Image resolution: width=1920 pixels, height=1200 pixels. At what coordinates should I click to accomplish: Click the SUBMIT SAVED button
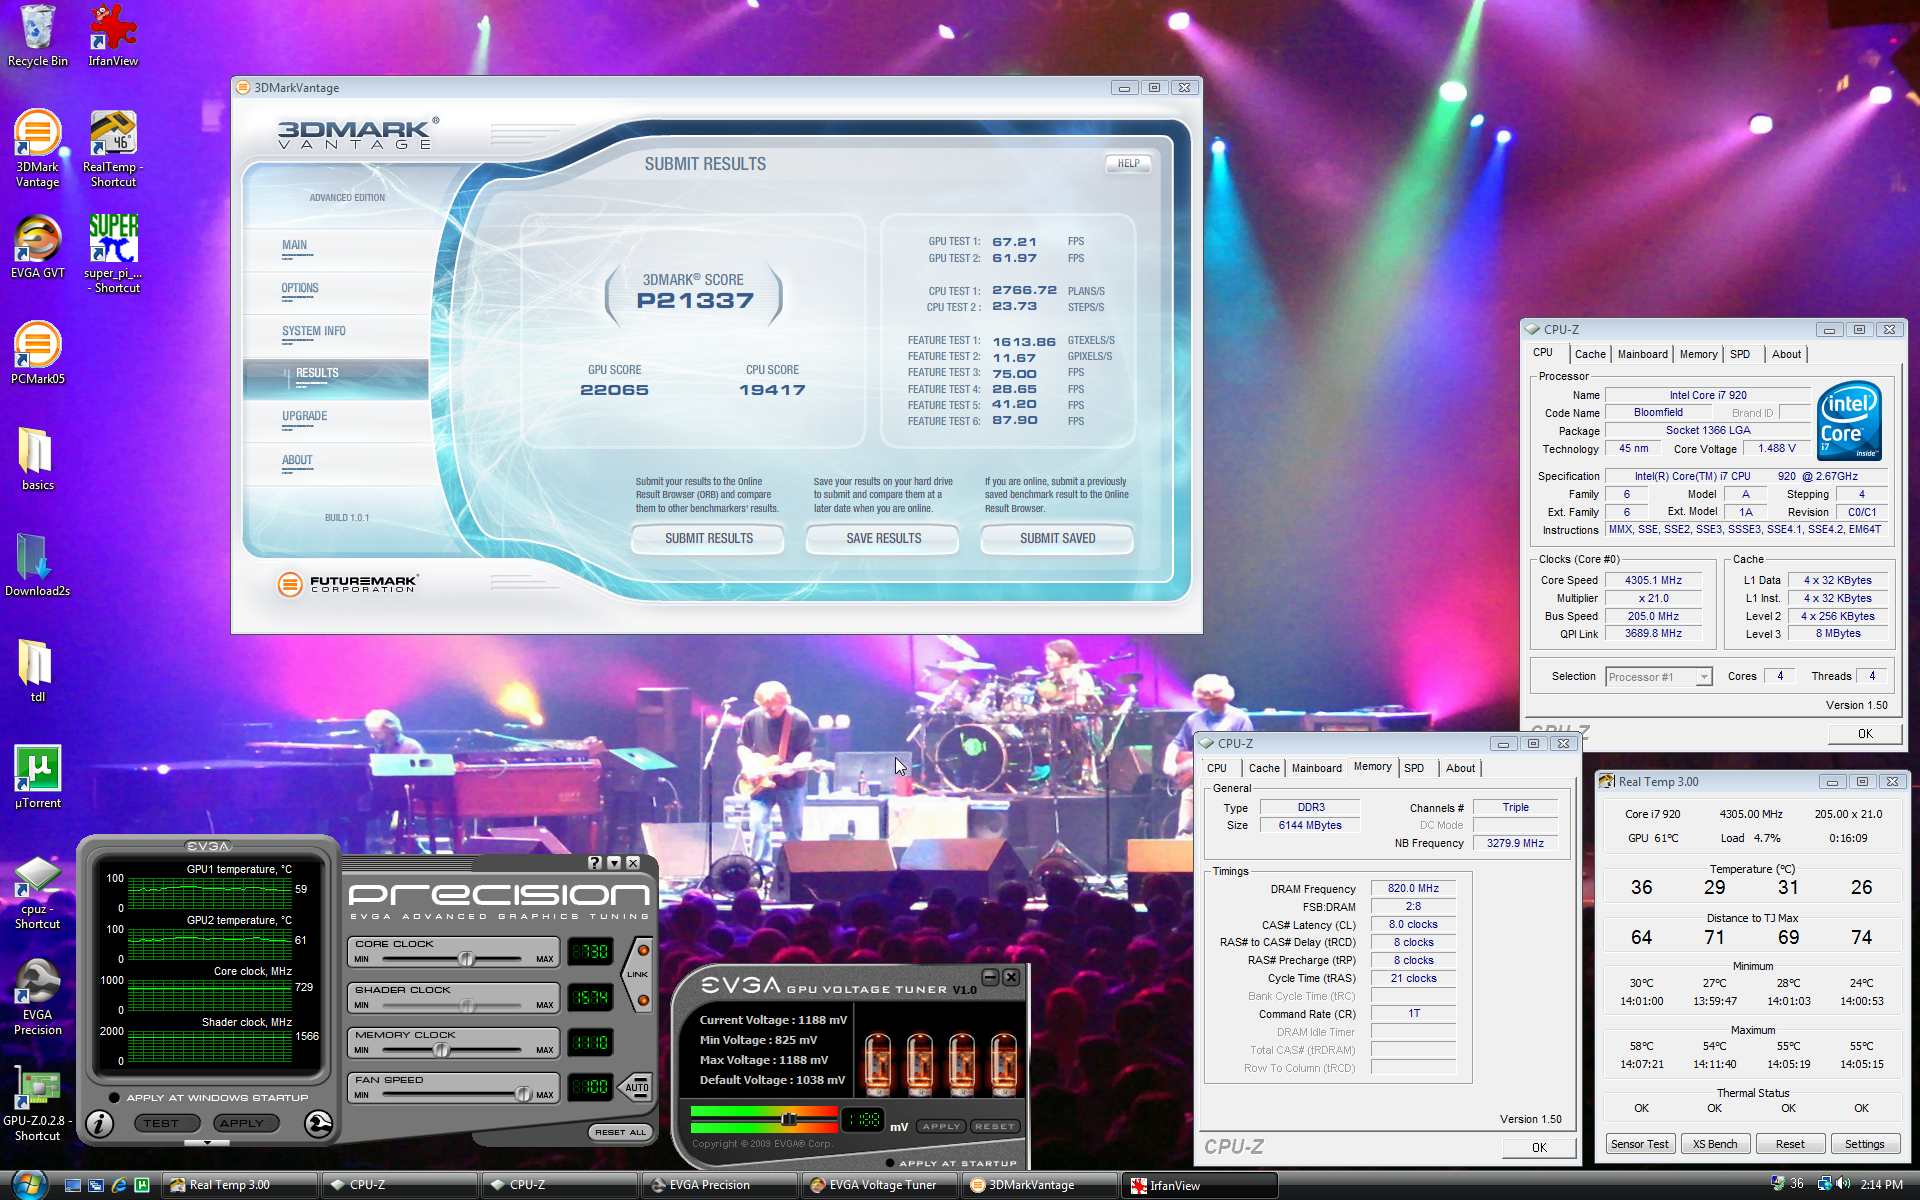1057,538
